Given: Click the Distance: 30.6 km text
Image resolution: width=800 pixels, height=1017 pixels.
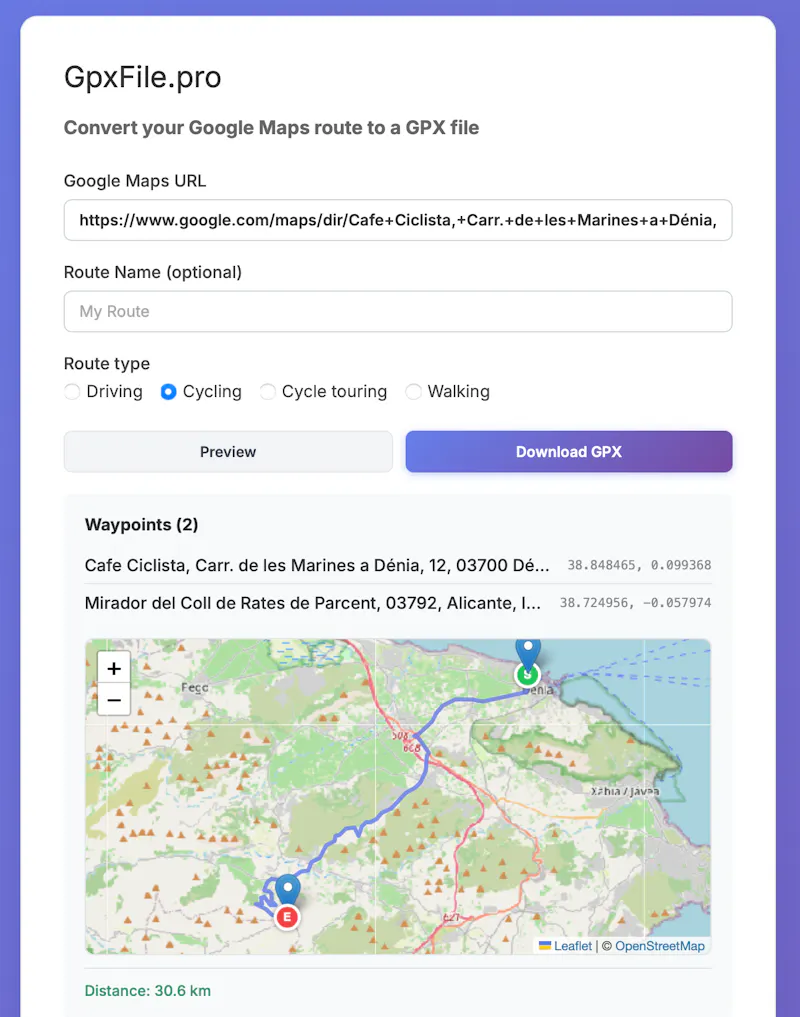Looking at the screenshot, I should [147, 990].
